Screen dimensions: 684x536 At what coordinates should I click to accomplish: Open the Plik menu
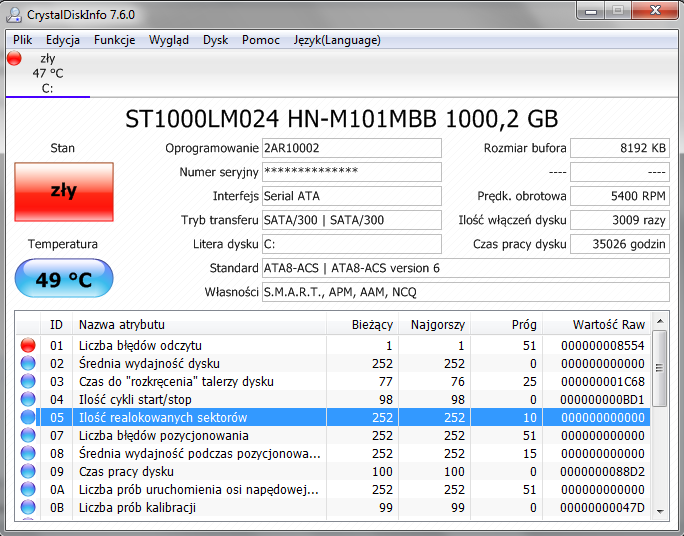tap(23, 40)
